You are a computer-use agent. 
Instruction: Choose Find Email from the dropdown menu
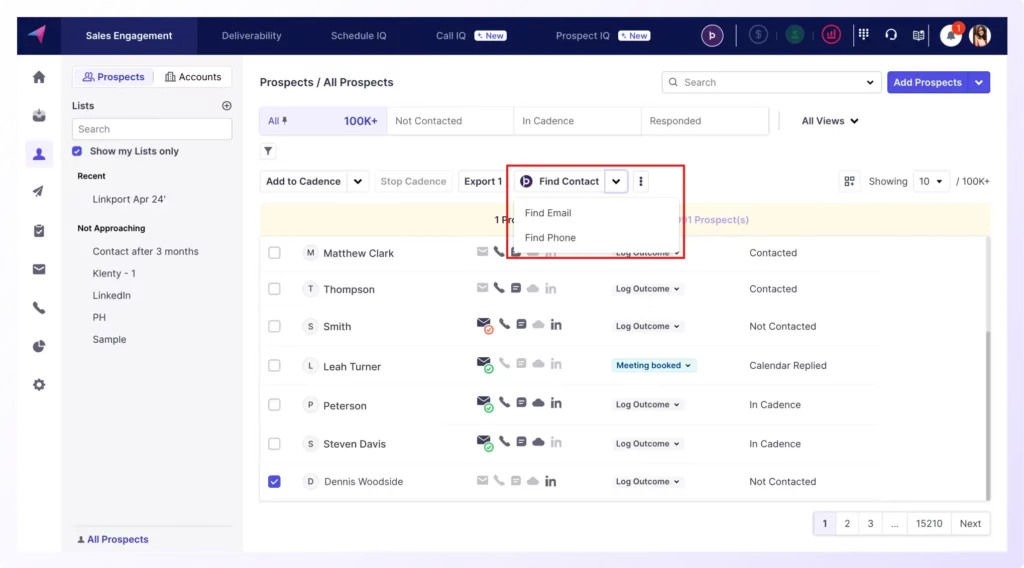pyautogui.click(x=548, y=213)
